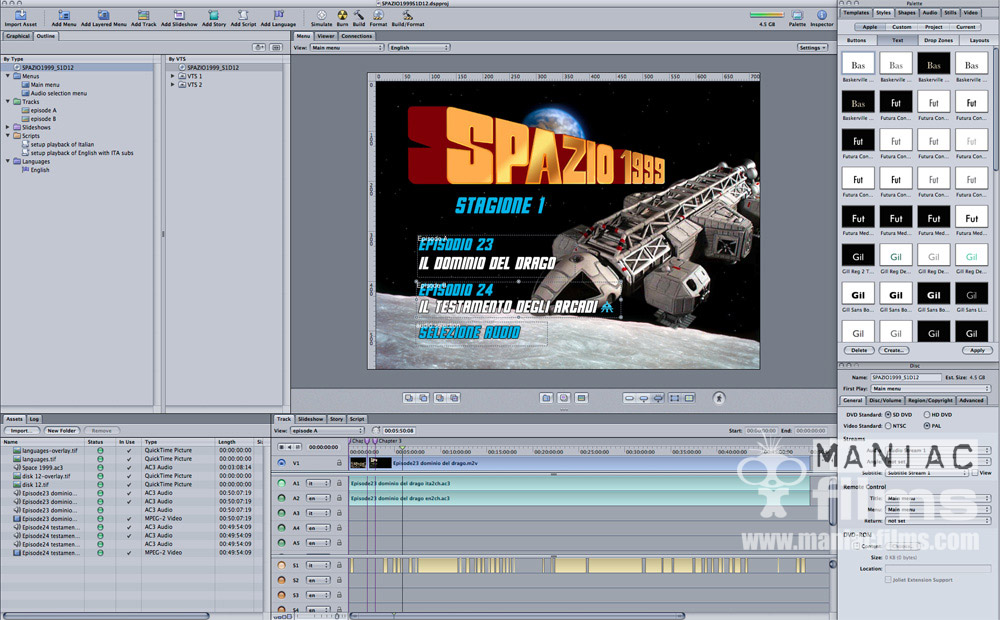Viewport: 1000px width, 620px height.
Task: Open the English language dropdown
Action: click(418, 48)
